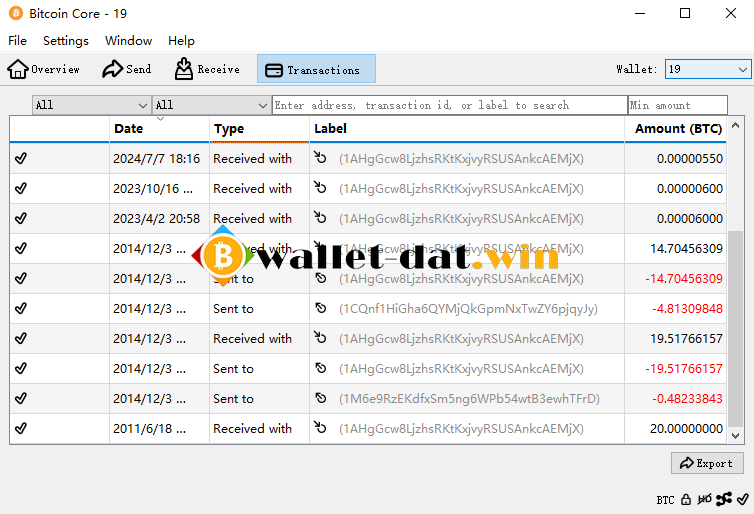Sort transactions by Date column

coord(159,129)
